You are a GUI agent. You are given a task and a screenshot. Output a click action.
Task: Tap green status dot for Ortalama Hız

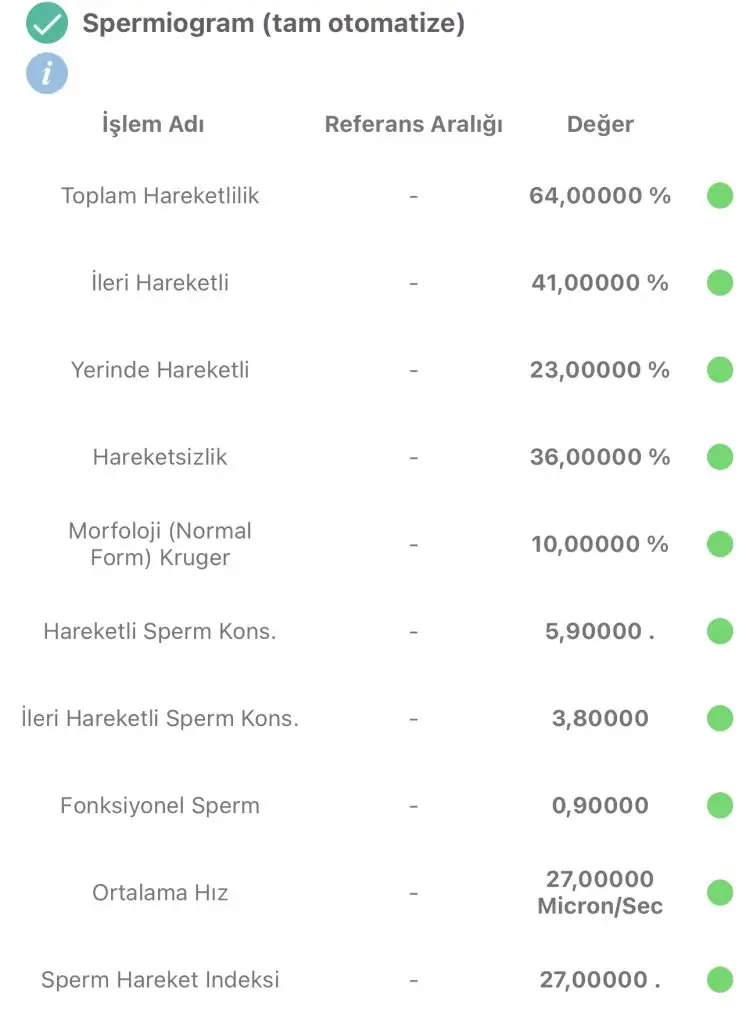(720, 892)
